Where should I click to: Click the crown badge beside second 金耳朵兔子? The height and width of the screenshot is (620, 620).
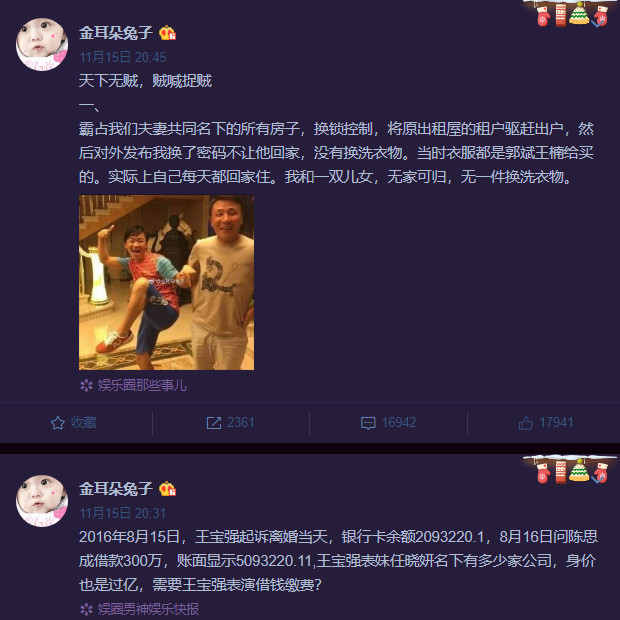point(168,489)
